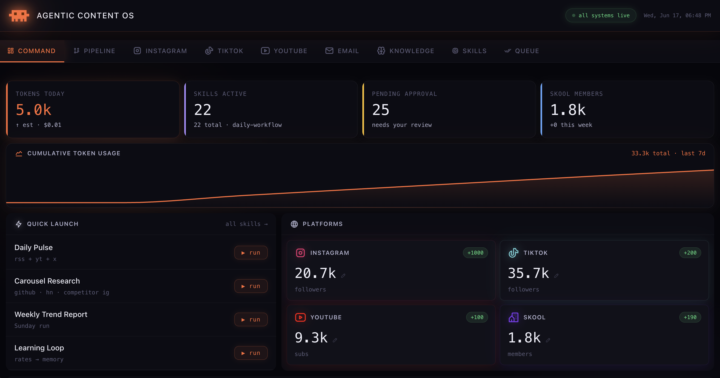Screen dimensions: 720x378
Task: Click the +200 badge on TikTok card
Action: (x=690, y=253)
